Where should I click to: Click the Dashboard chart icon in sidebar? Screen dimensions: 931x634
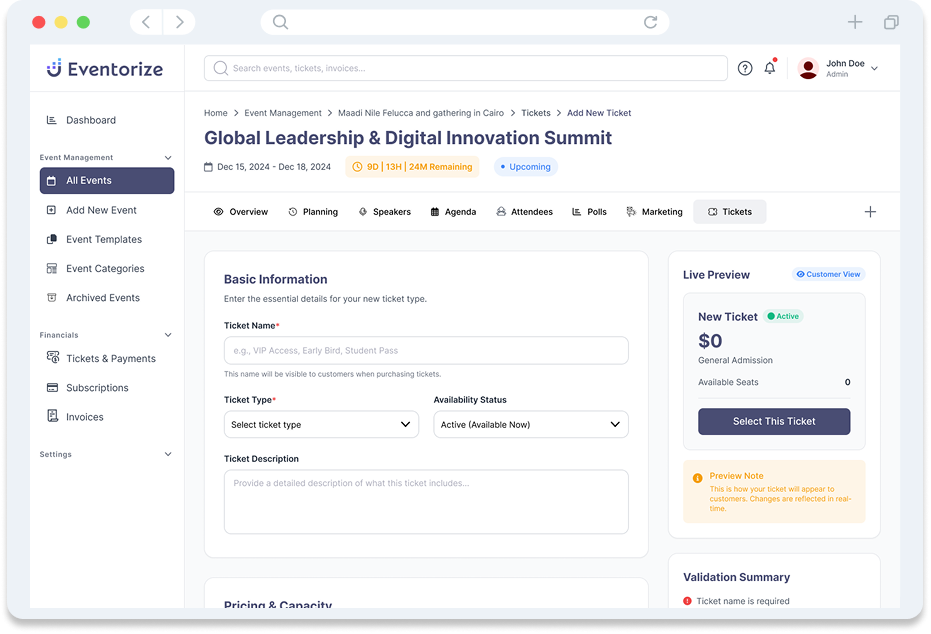click(x=52, y=120)
